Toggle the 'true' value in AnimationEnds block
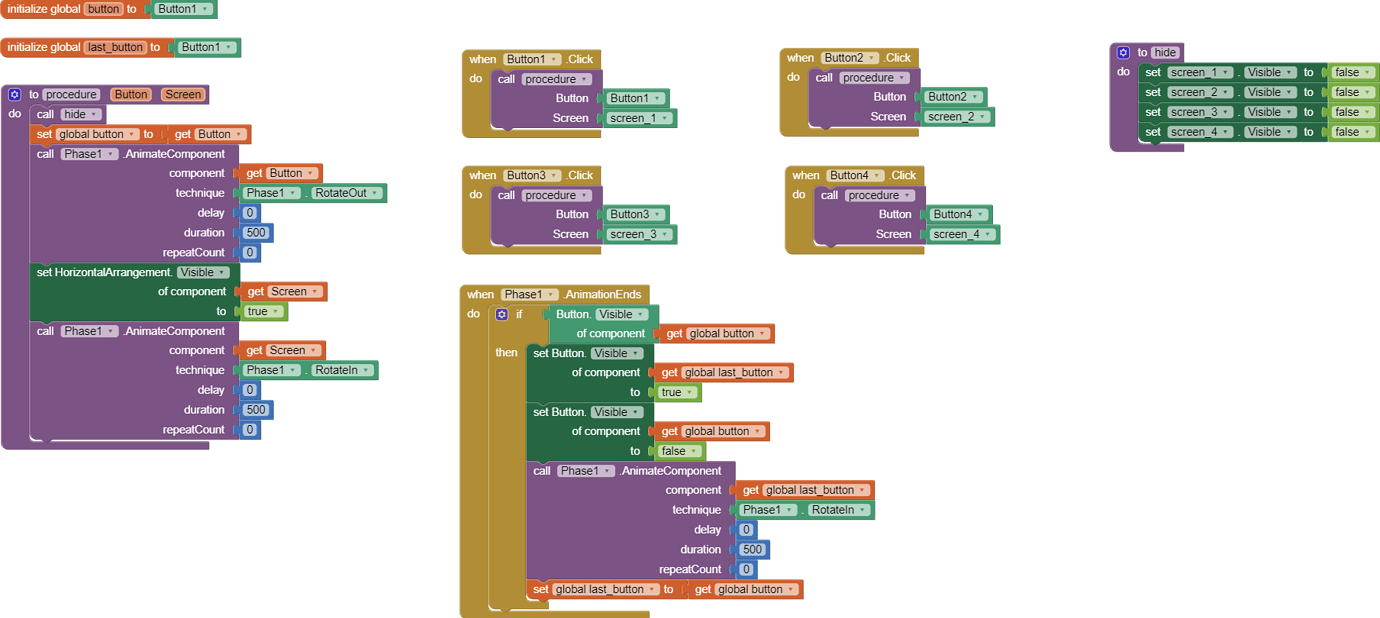 pos(678,392)
